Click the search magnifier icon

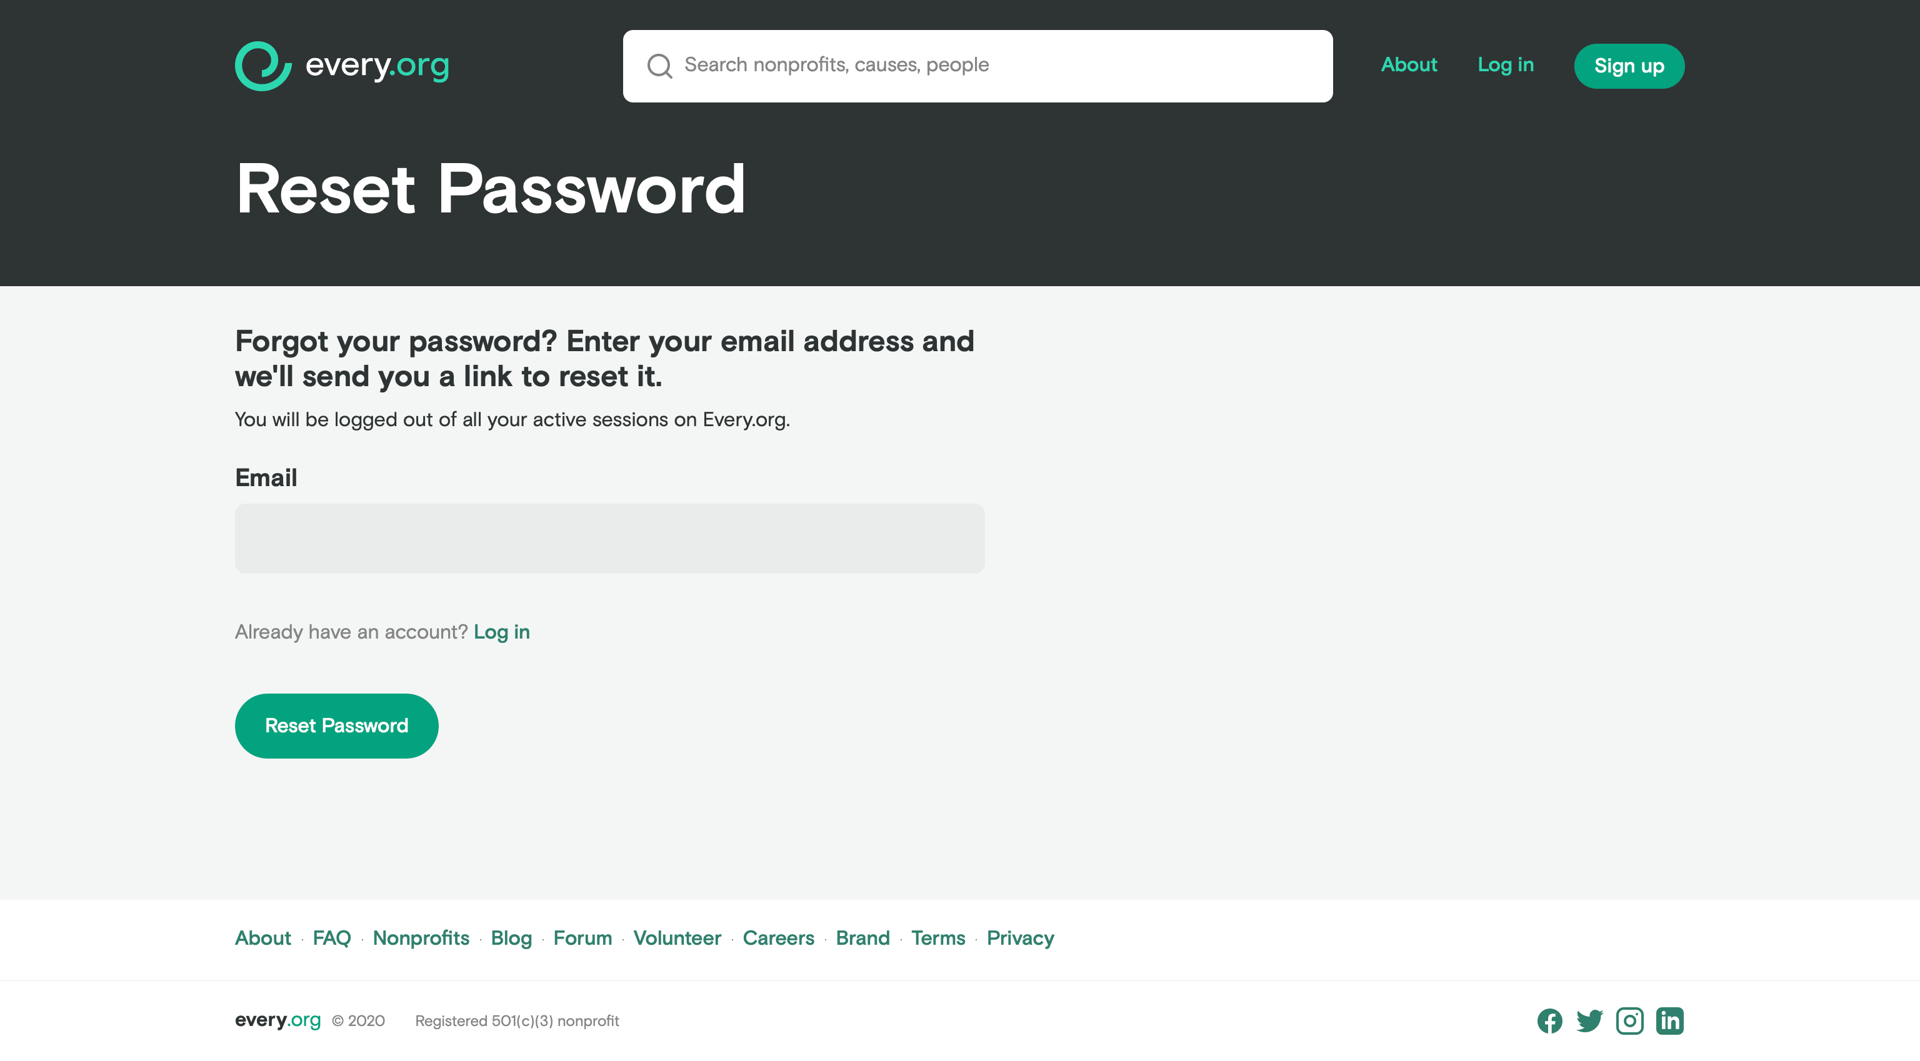click(659, 66)
